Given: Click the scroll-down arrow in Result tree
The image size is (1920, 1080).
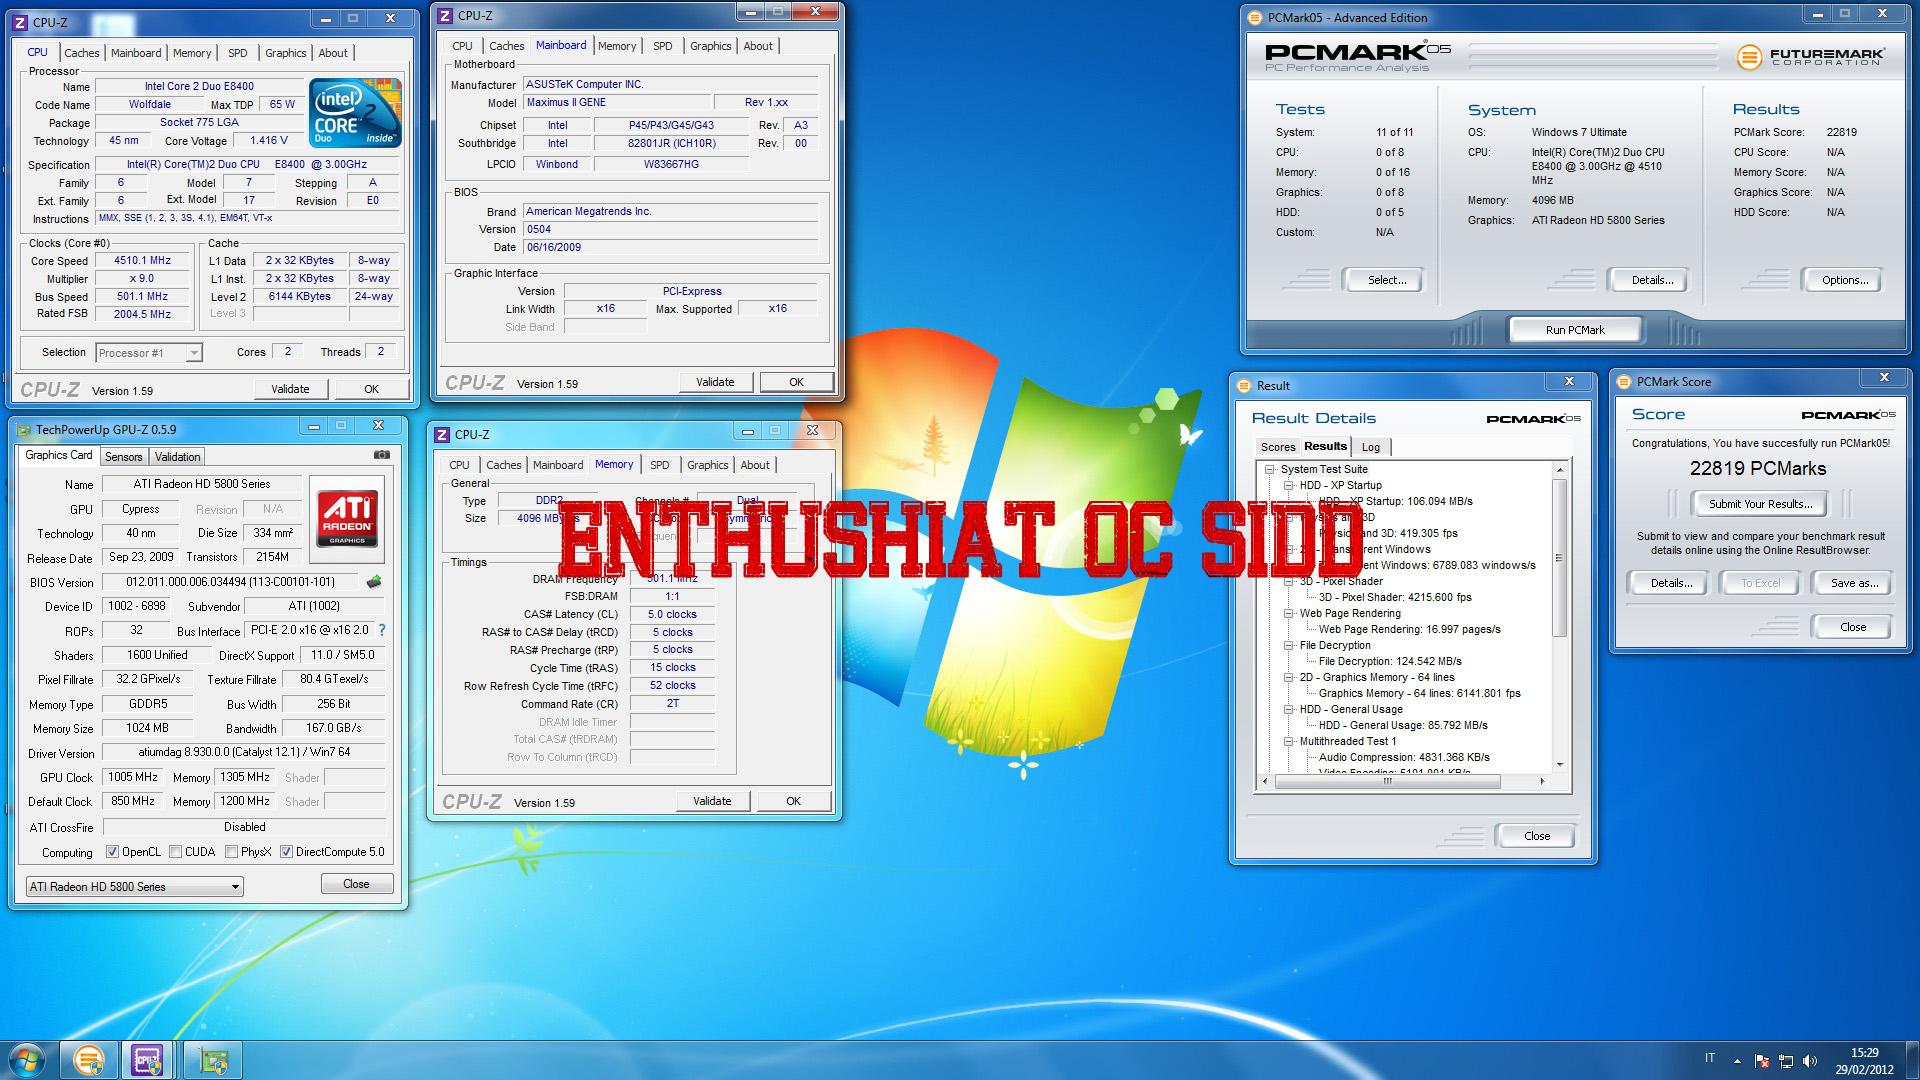Looking at the screenshot, I should pos(1560,765).
